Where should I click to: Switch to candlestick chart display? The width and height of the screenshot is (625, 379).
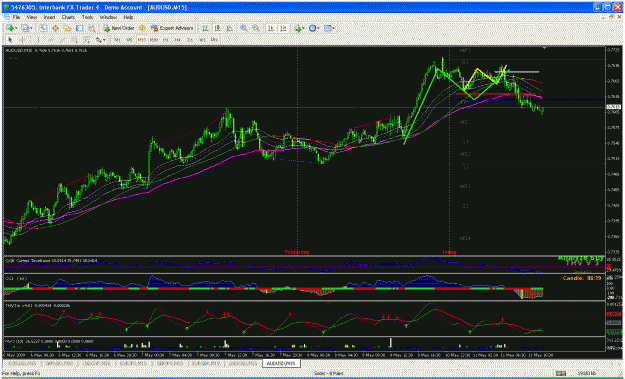click(x=218, y=28)
